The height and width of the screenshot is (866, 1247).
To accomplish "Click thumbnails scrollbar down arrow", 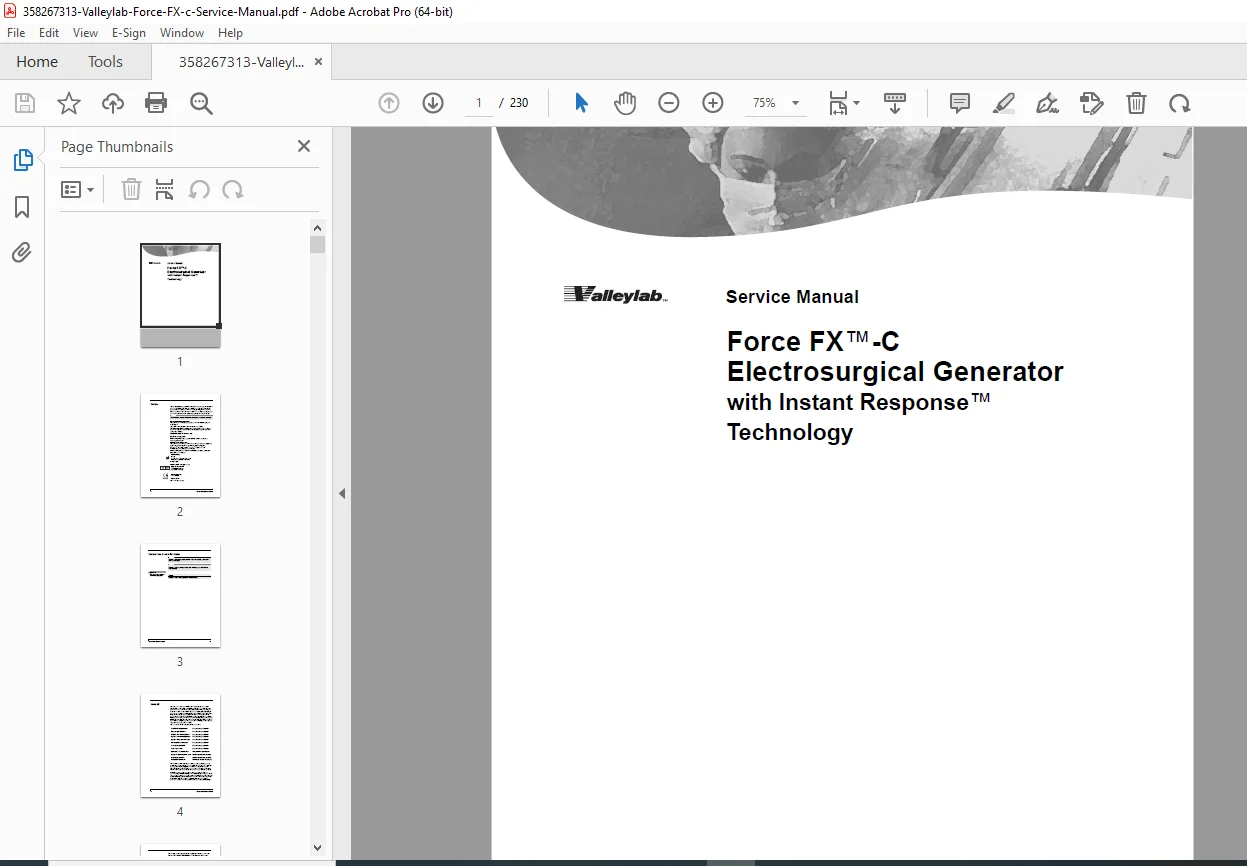I will coord(318,847).
